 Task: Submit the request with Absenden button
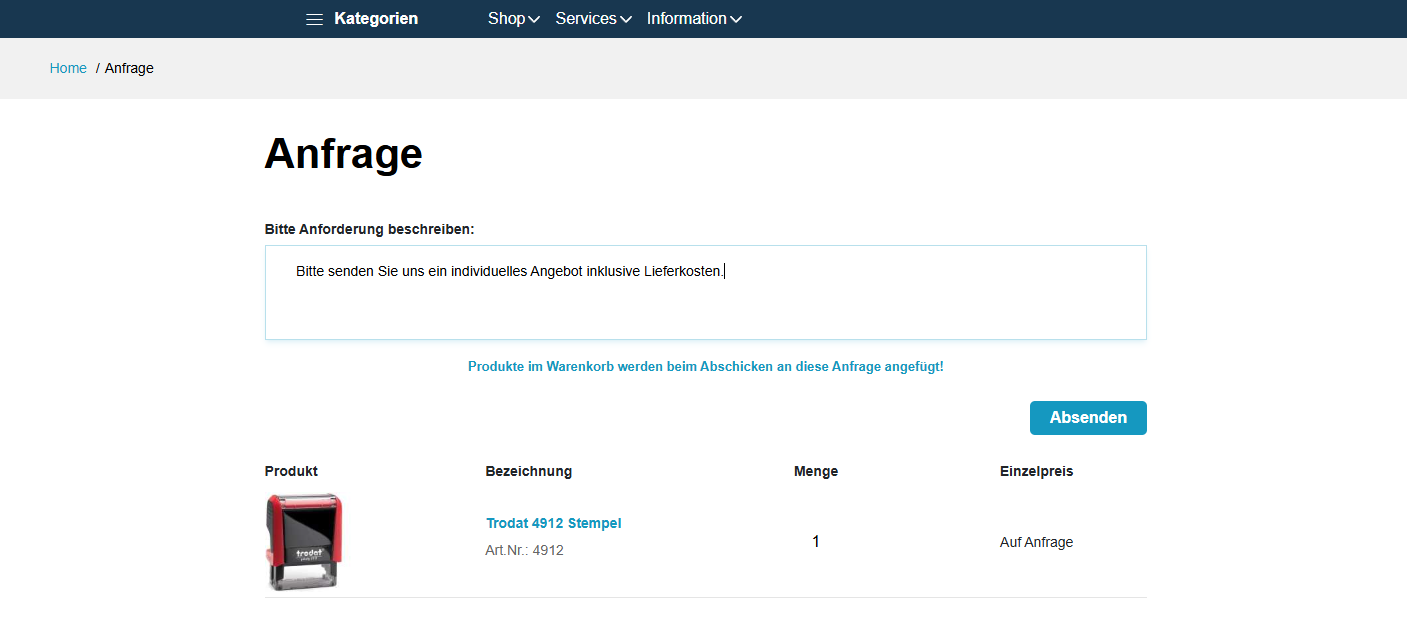click(1088, 418)
